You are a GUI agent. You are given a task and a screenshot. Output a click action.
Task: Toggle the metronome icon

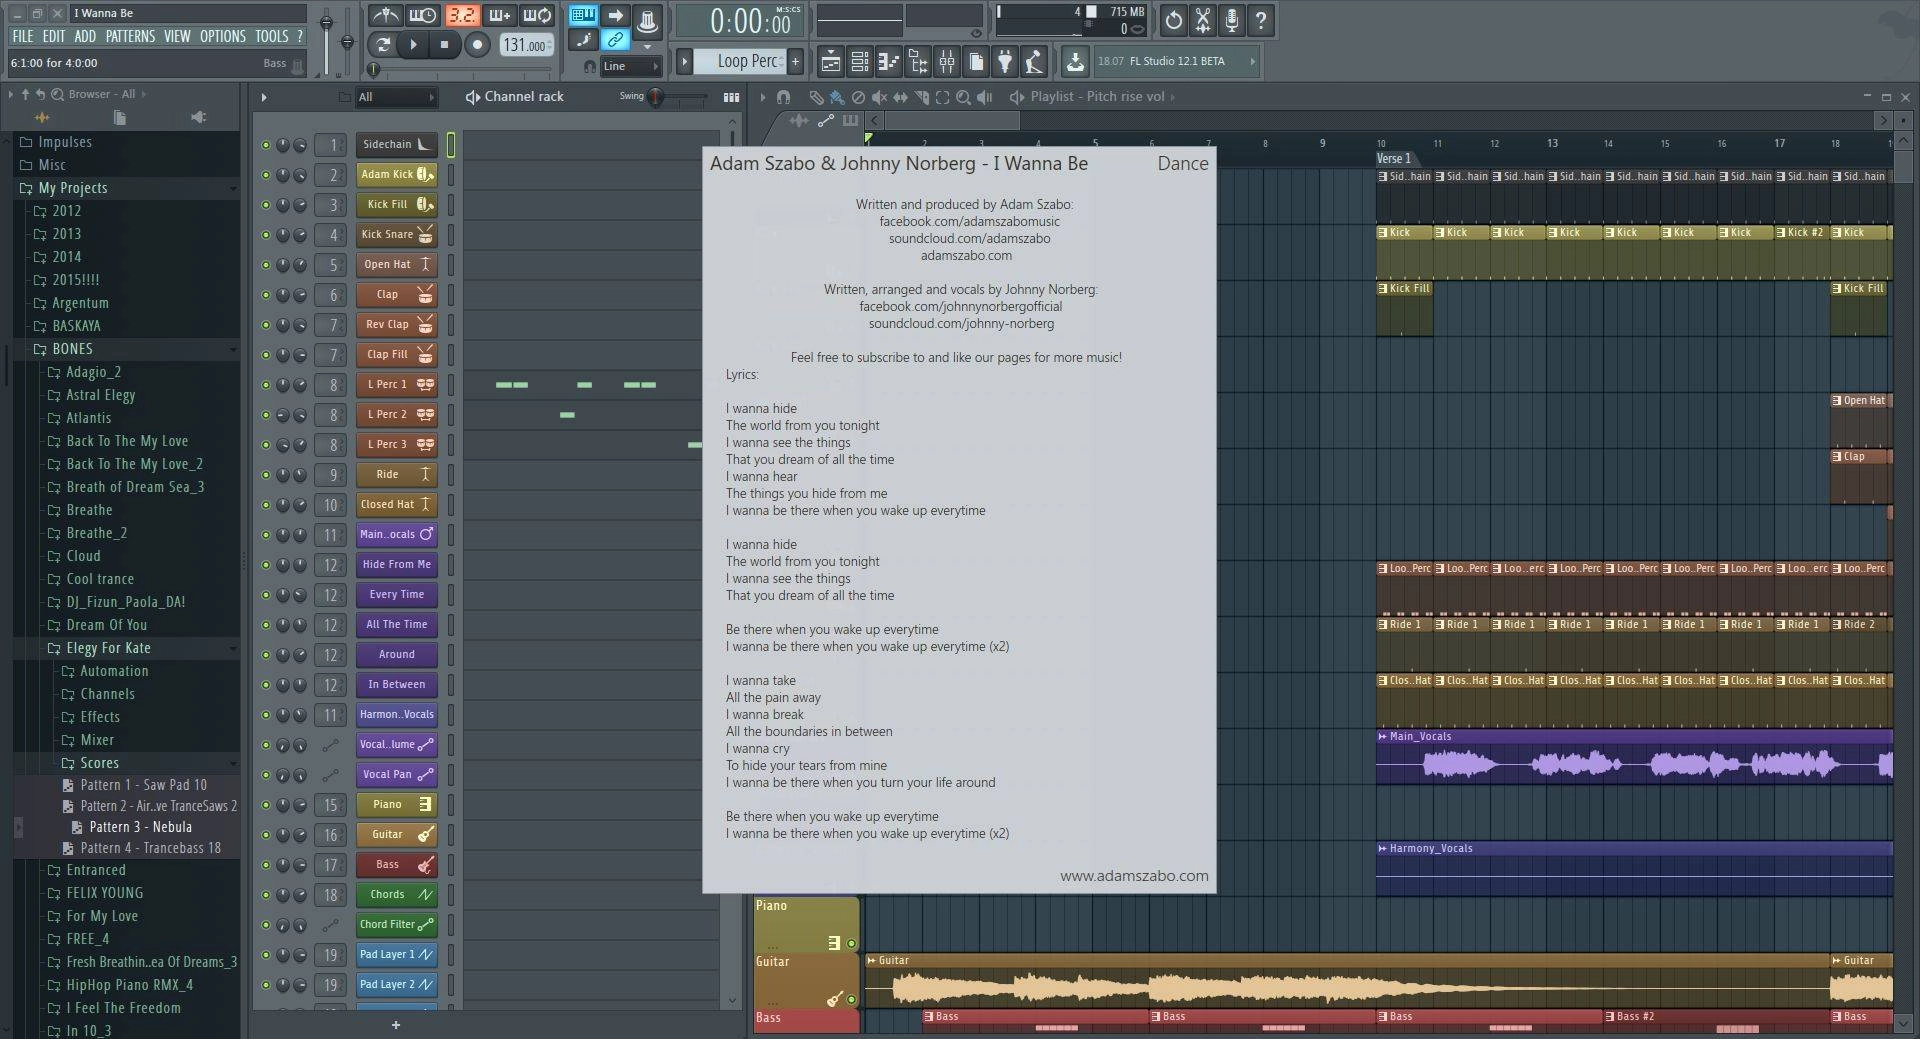(x=385, y=16)
